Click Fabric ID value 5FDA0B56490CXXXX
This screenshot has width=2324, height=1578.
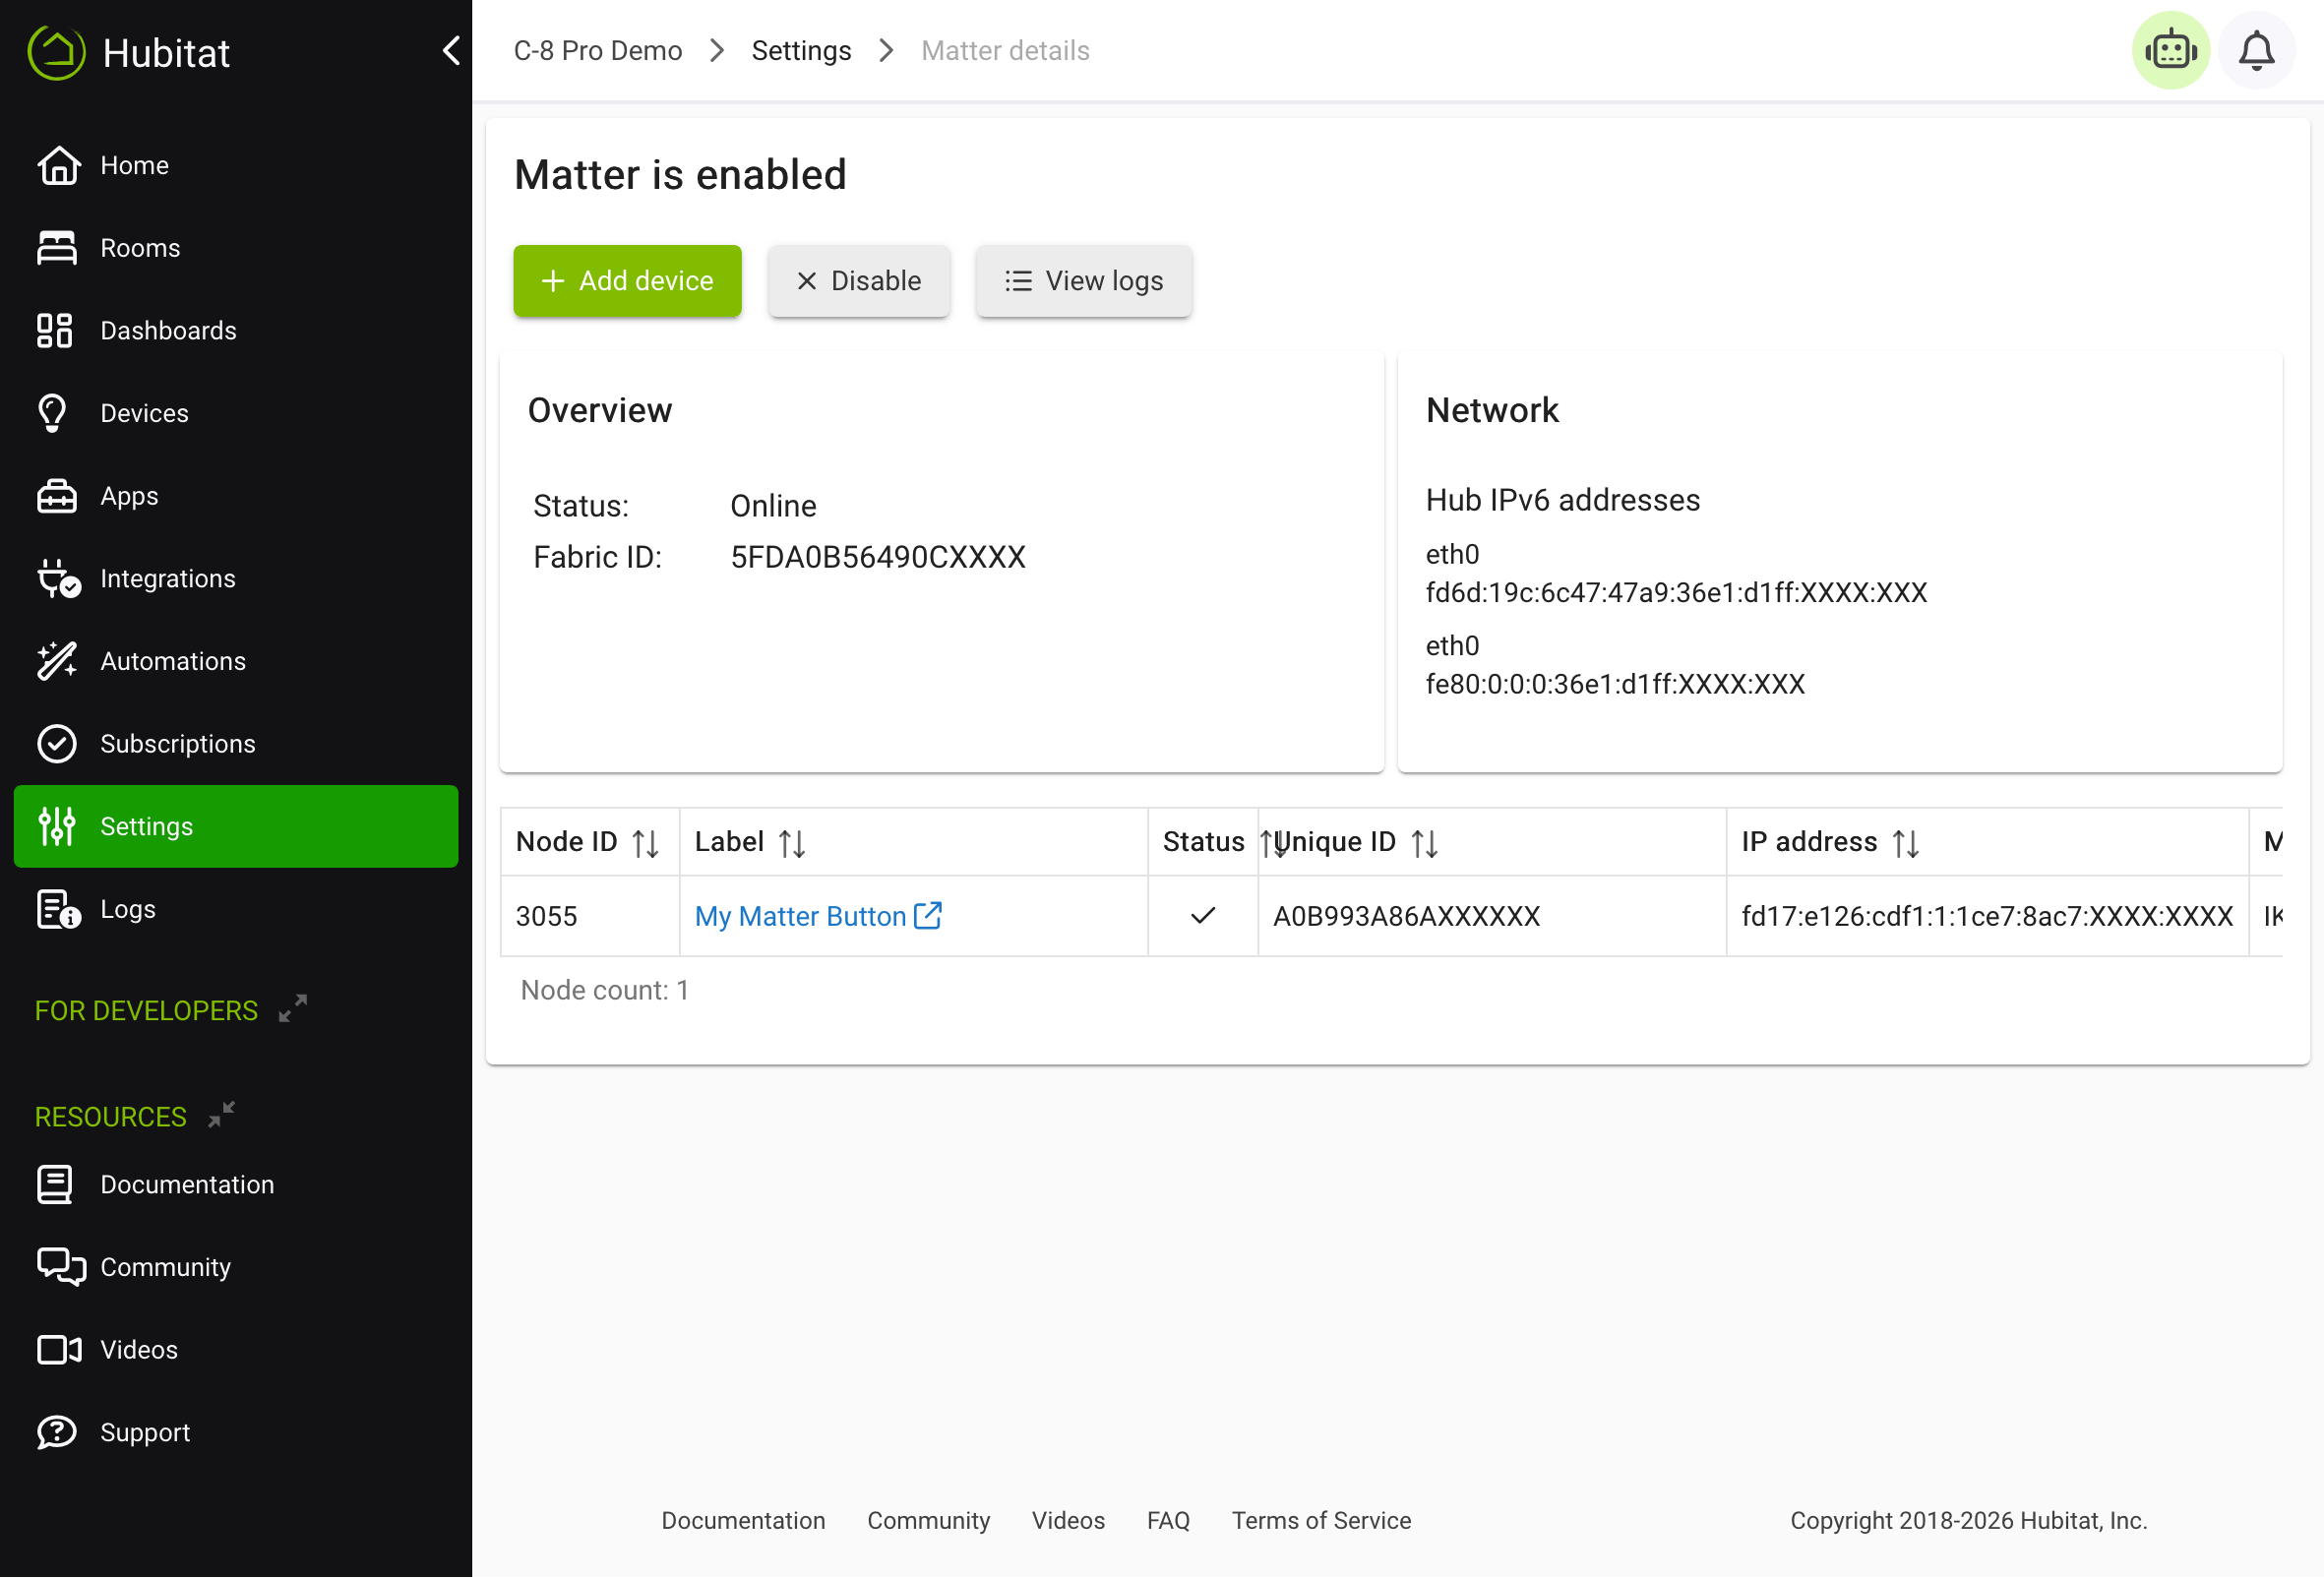[878, 558]
